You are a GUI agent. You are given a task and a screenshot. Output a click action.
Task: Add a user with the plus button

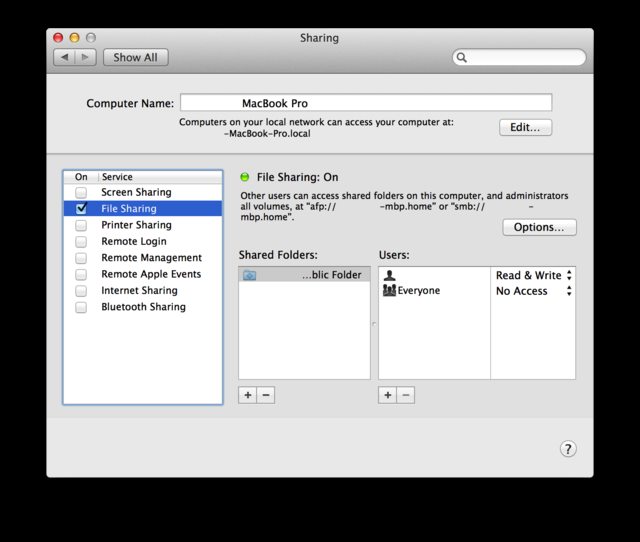[x=388, y=395]
